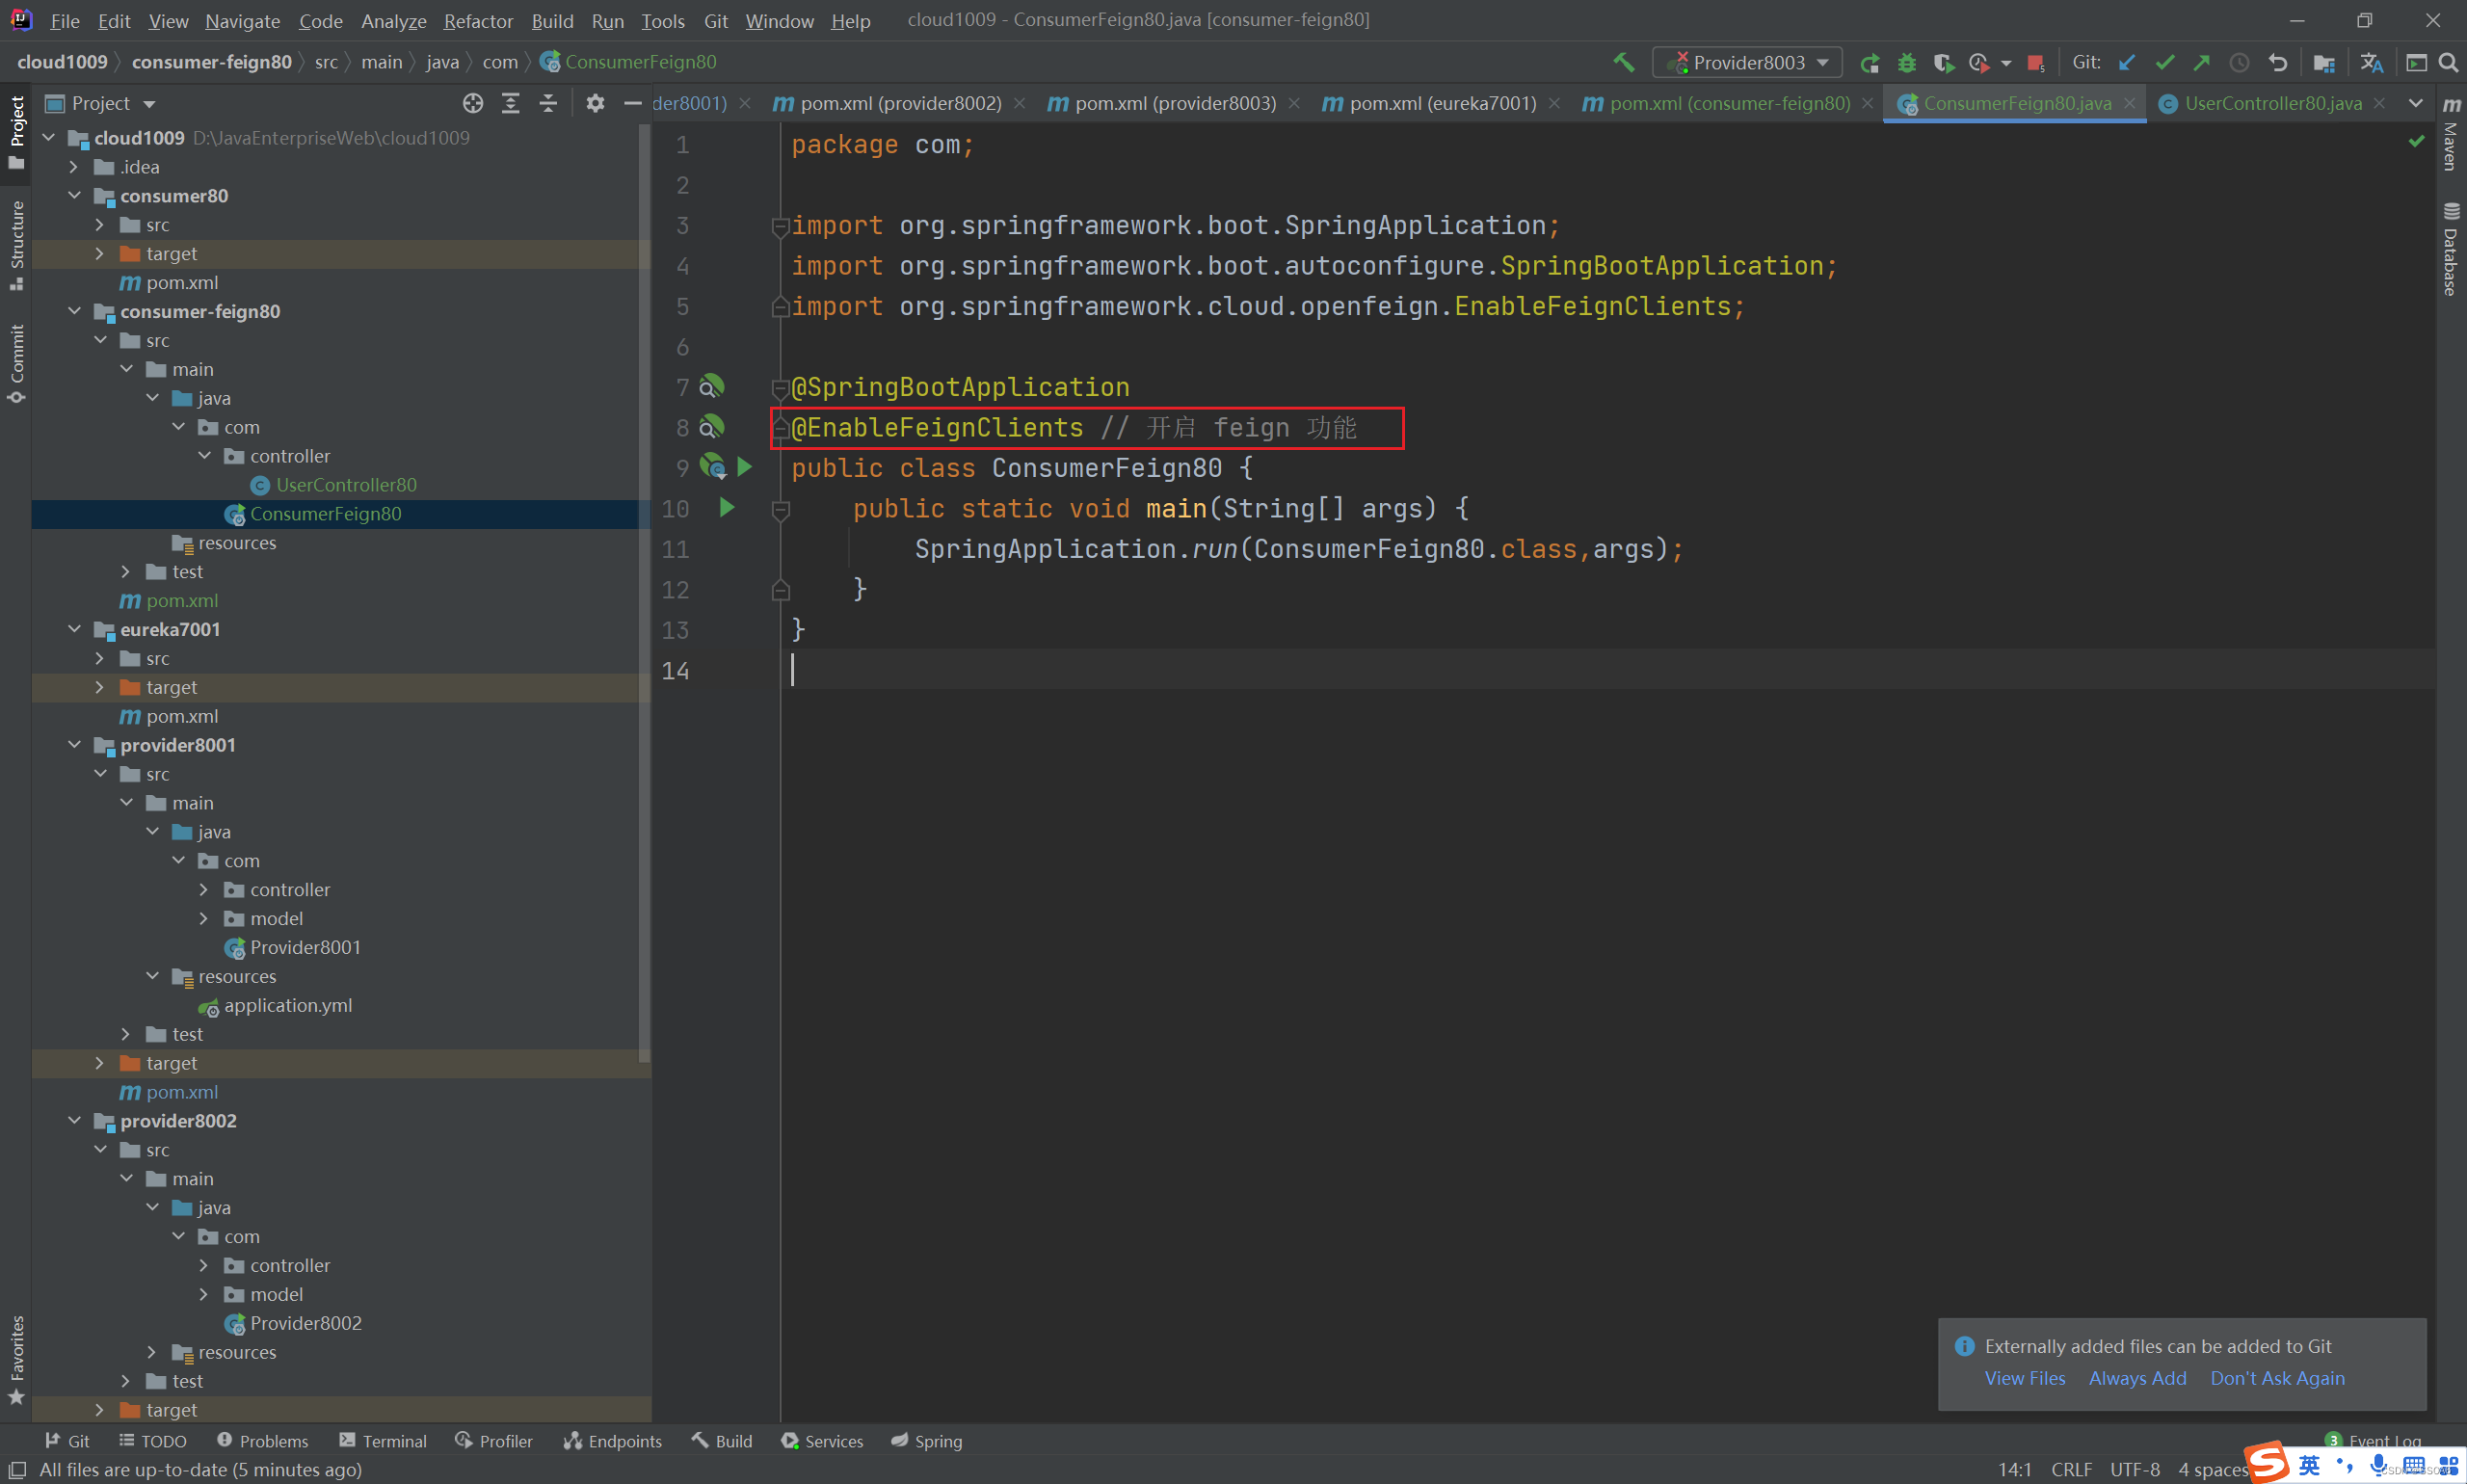
Task: Toggle the Structure tool window
Action: [16, 243]
